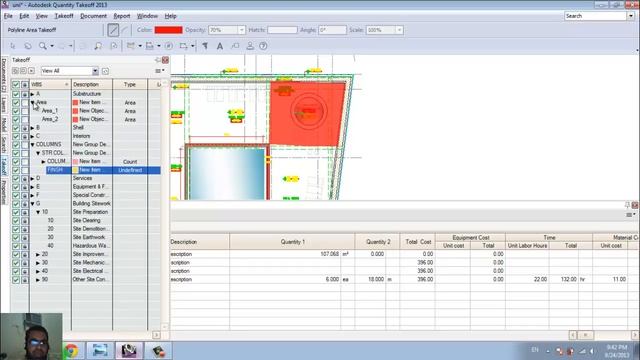Viewport: 640px width, 360px height.
Task: Toggle visibility checkbox for row B Shell
Action: (x=16, y=128)
